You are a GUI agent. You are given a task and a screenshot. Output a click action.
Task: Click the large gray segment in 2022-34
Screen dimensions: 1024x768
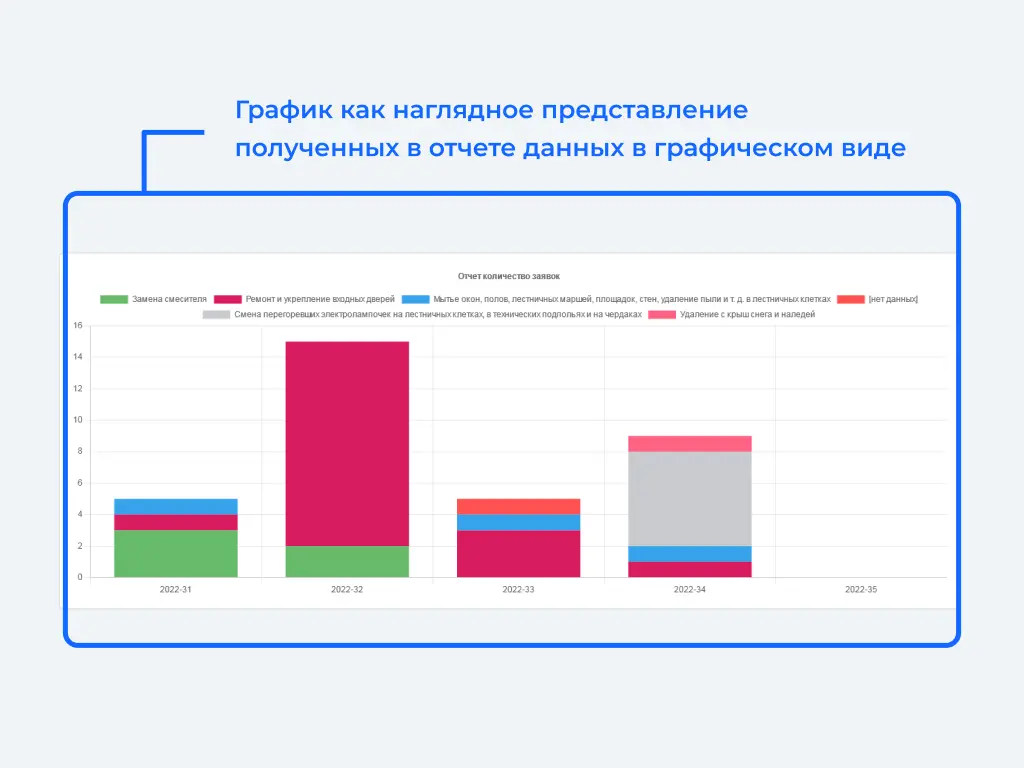click(689, 498)
